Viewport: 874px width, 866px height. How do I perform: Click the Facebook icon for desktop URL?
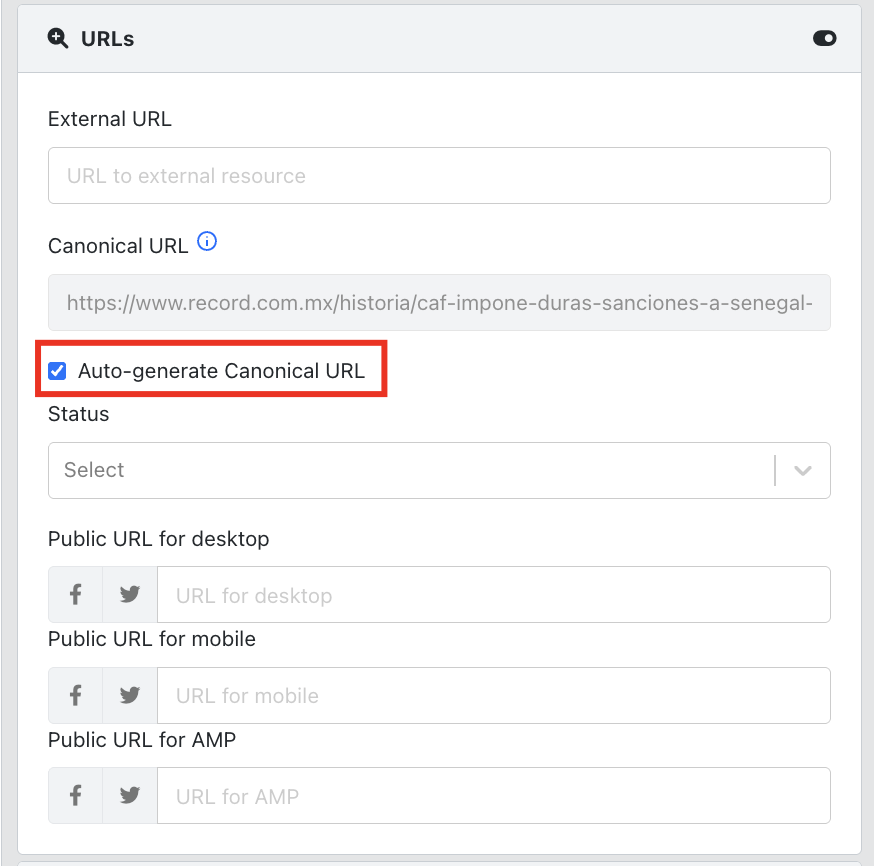point(75,595)
